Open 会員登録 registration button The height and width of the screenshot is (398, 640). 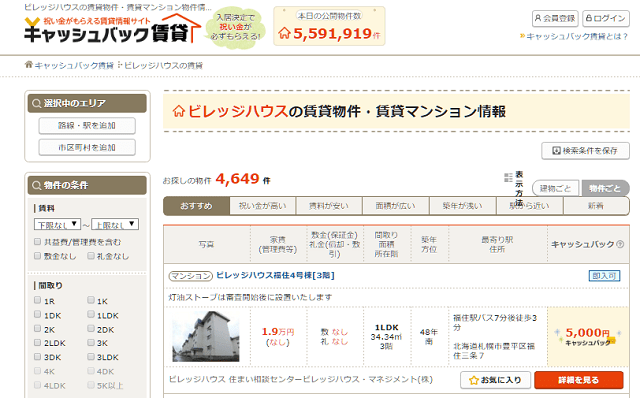click(555, 18)
